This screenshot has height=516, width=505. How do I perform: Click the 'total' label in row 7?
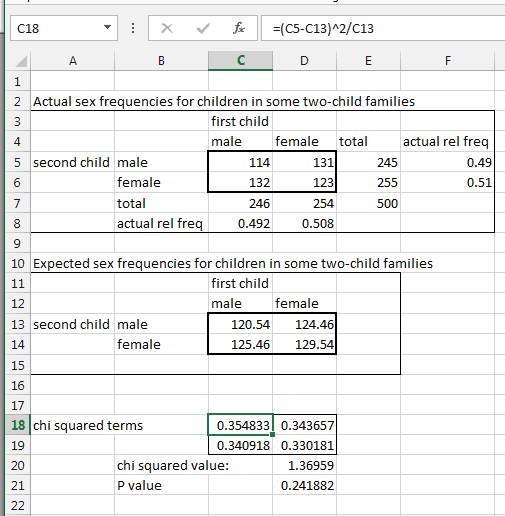pyautogui.click(x=131, y=203)
